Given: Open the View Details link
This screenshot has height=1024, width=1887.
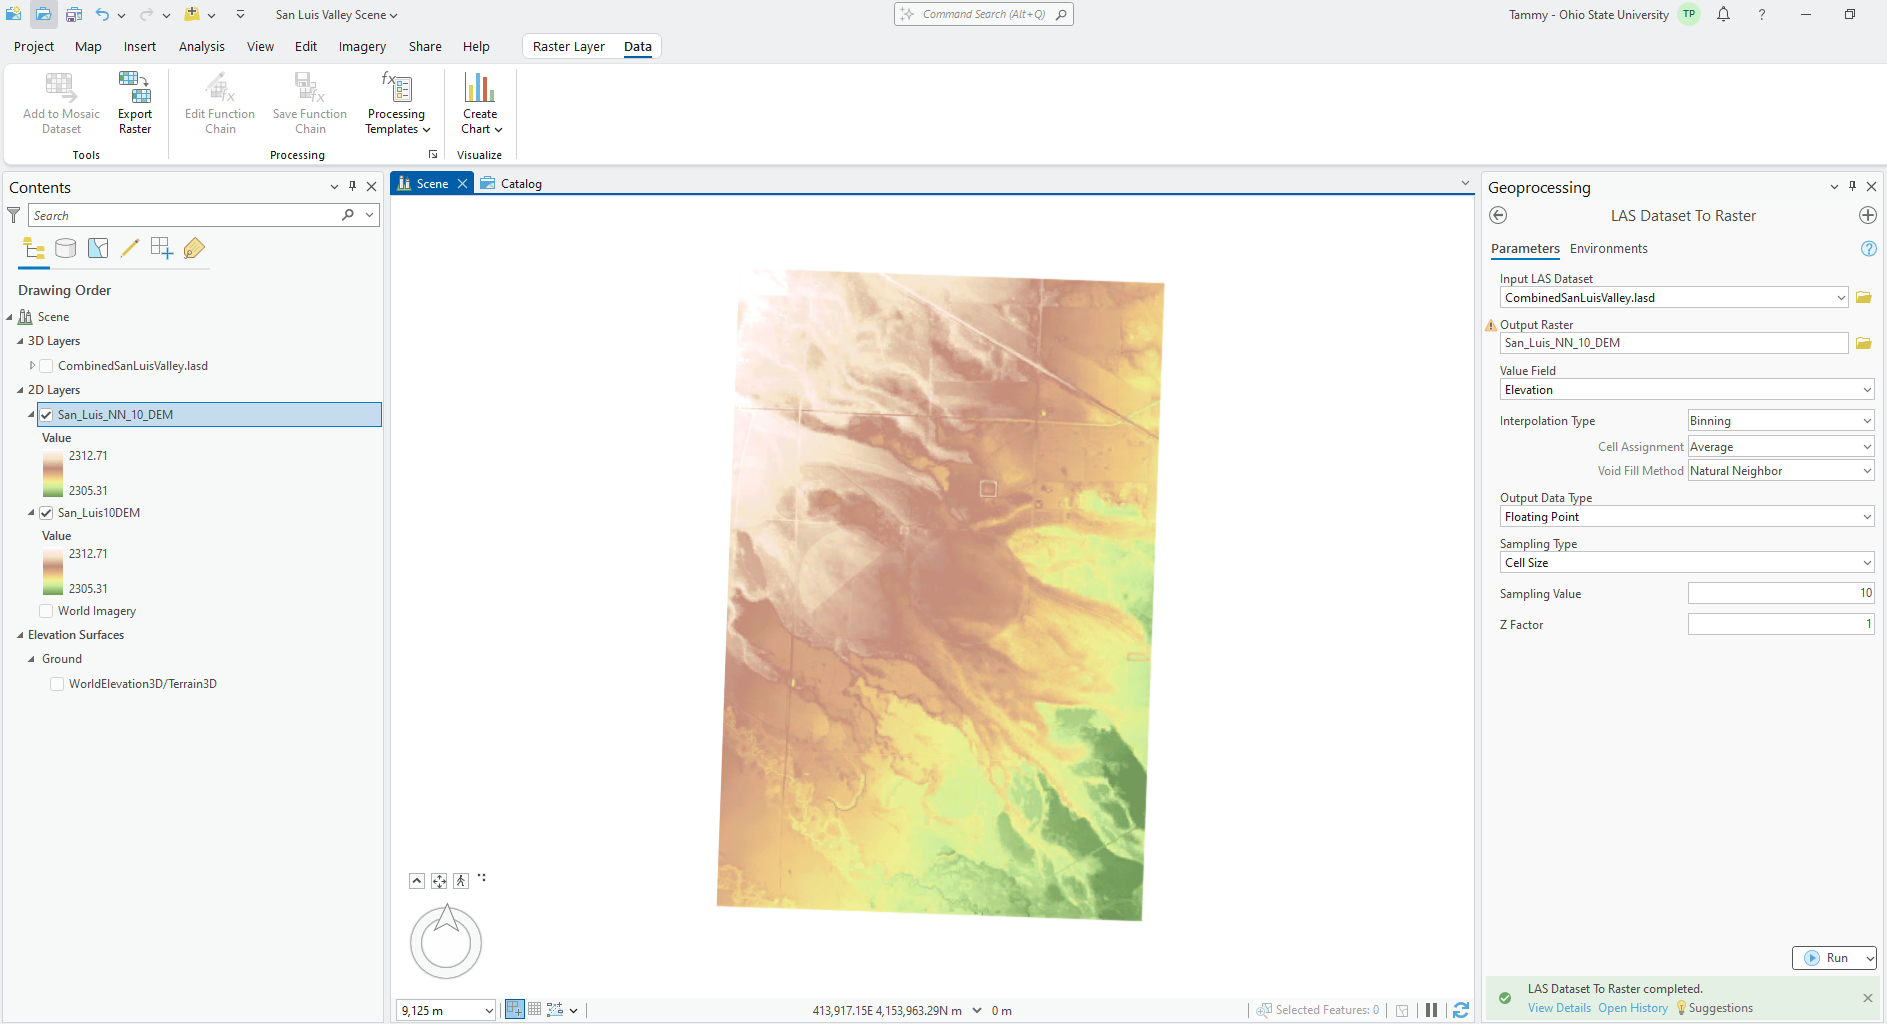Looking at the screenshot, I should [1559, 1008].
